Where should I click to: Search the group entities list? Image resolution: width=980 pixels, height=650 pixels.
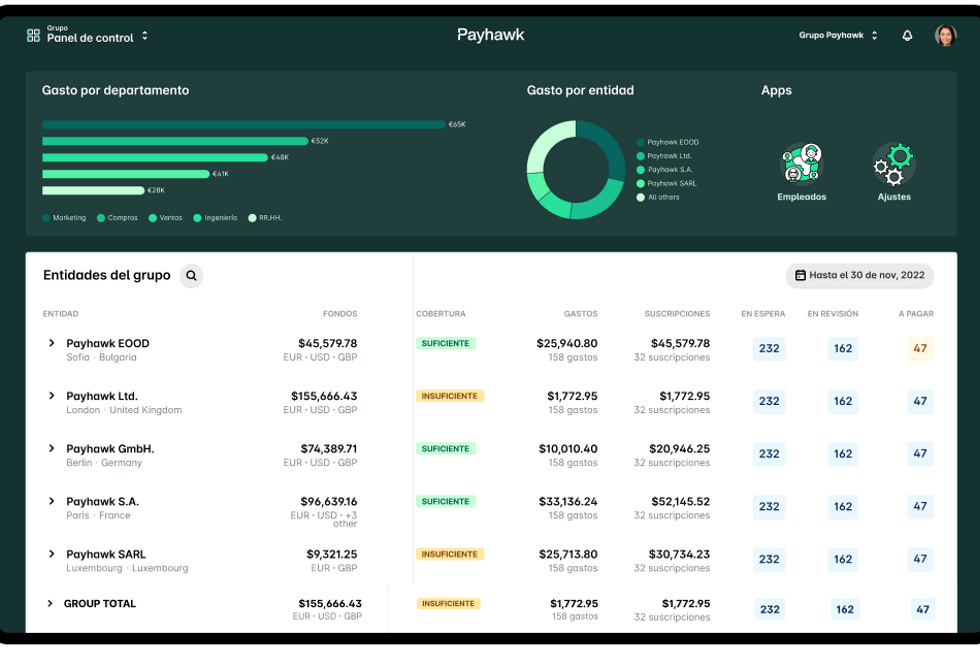(x=191, y=276)
